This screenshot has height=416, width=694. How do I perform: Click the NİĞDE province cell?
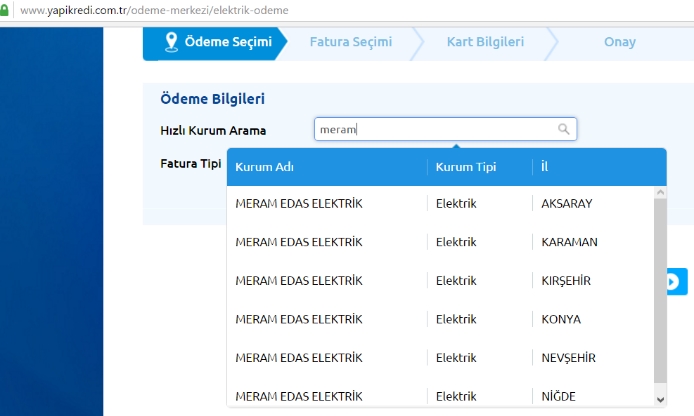(x=558, y=396)
